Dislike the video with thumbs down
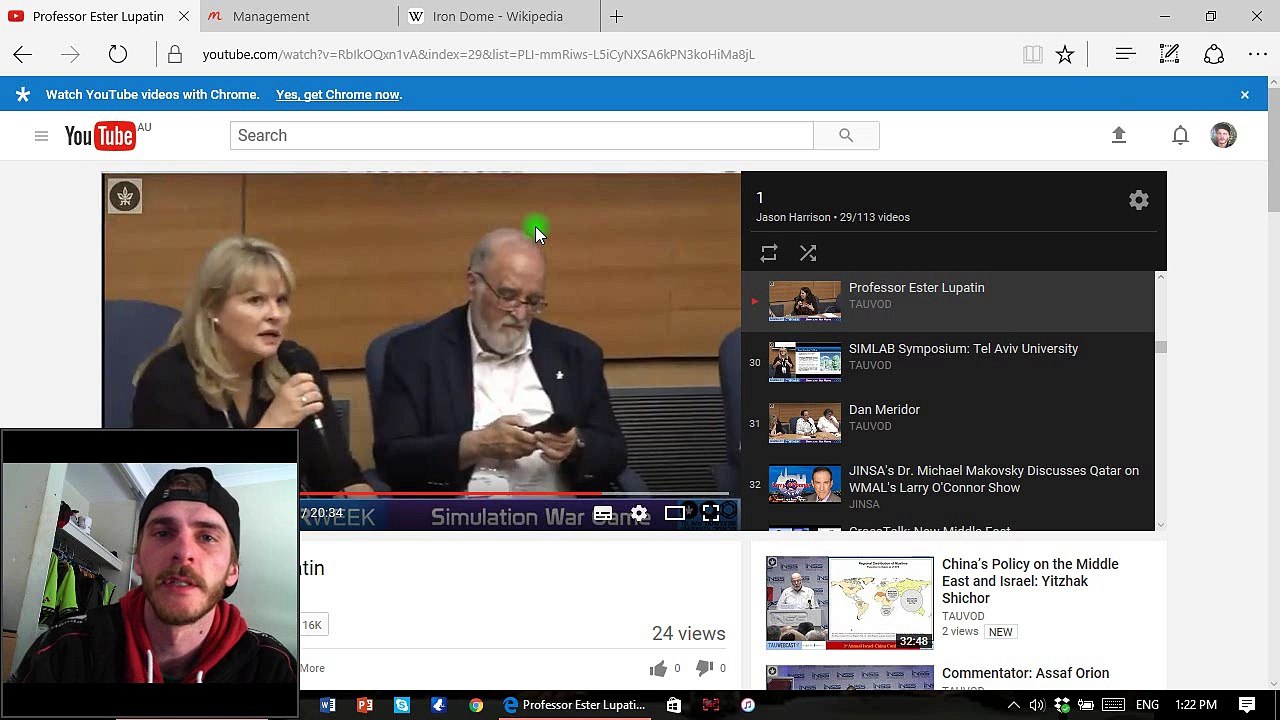 (x=704, y=668)
